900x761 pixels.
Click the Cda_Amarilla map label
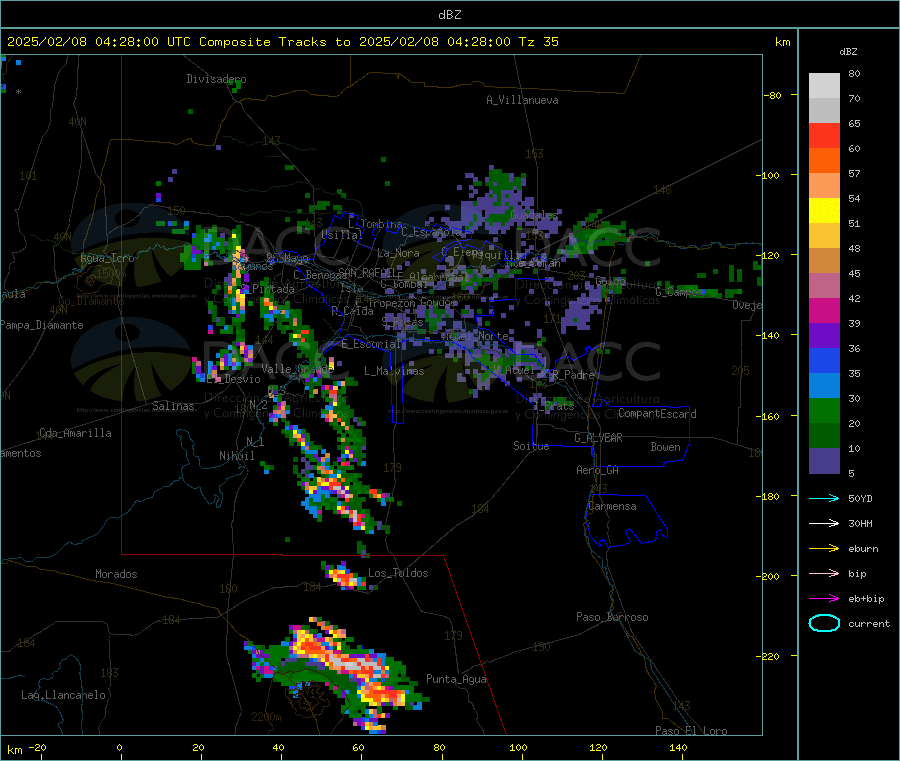click(x=75, y=433)
